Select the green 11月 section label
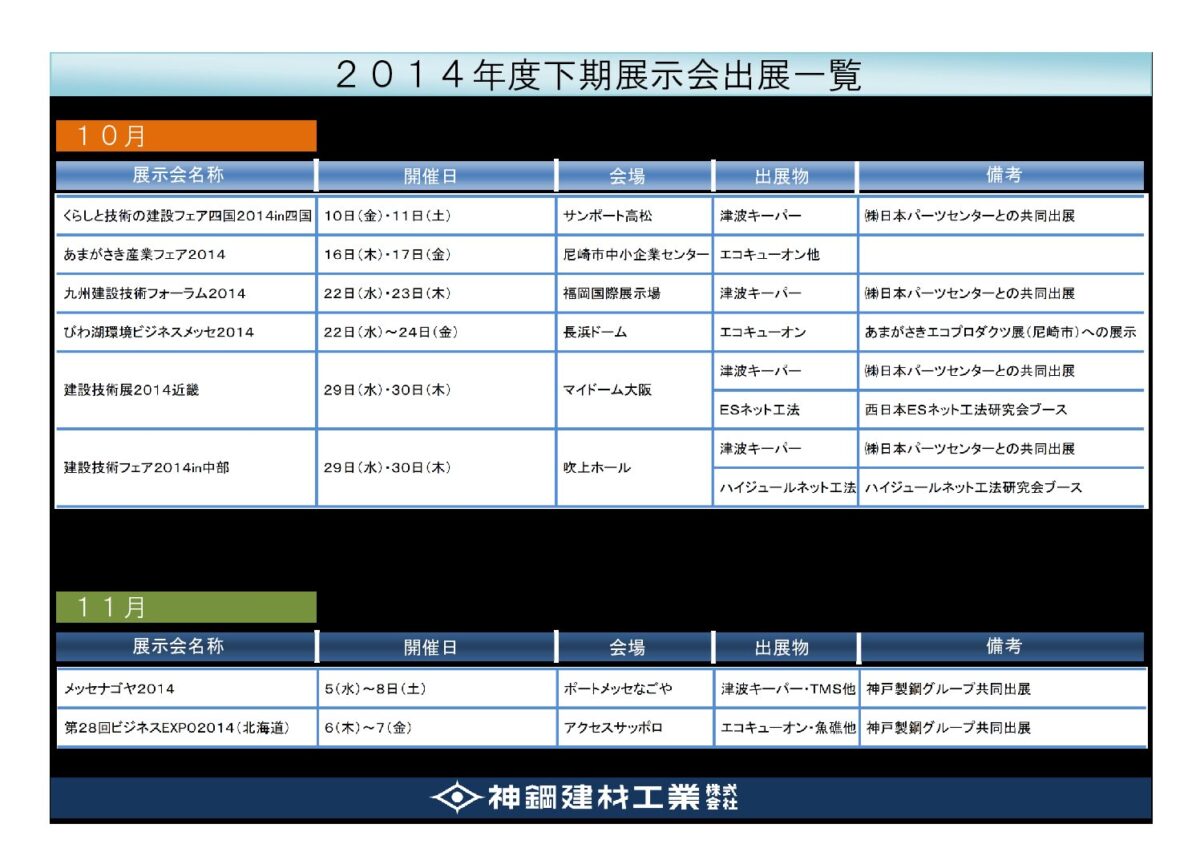Screen dimensions: 1200x848 [x=186, y=607]
